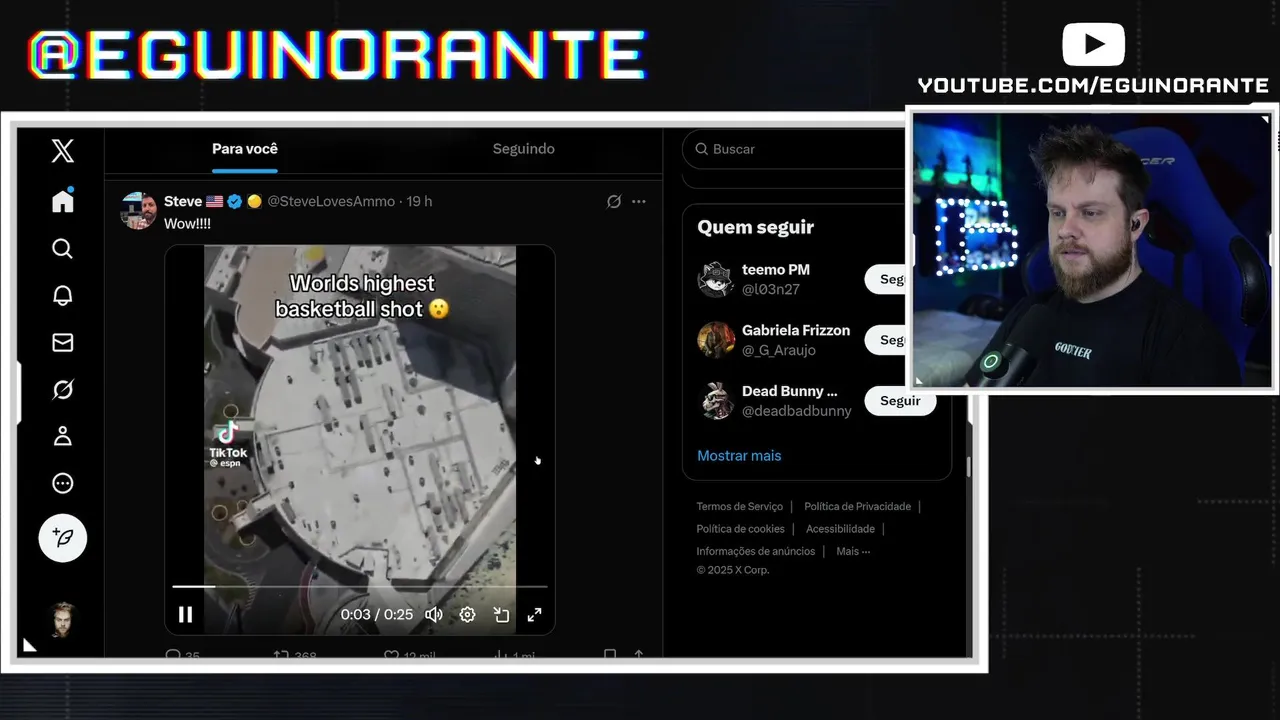Open the account avatar at sidebar bottom
This screenshot has width=1280, height=720.
pos(63,619)
